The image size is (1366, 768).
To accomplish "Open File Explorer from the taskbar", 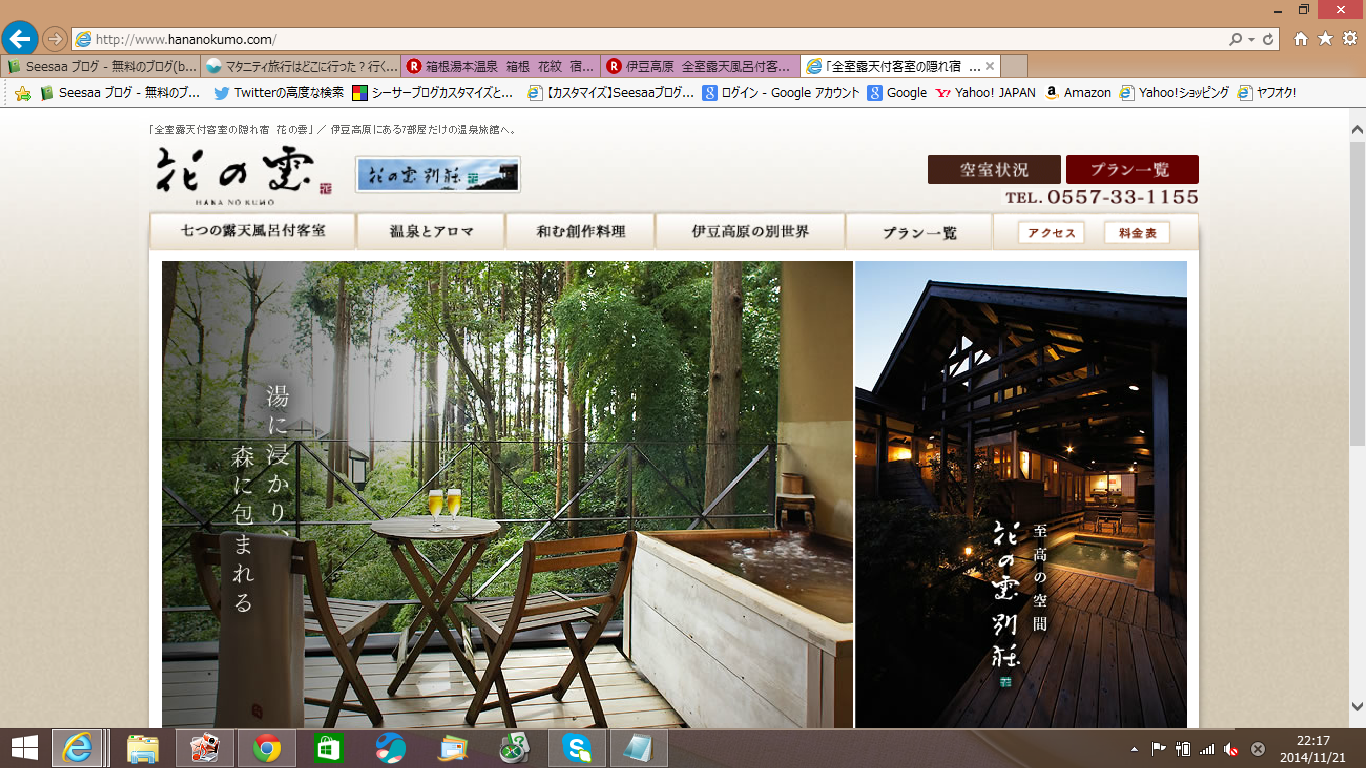I will tap(143, 748).
